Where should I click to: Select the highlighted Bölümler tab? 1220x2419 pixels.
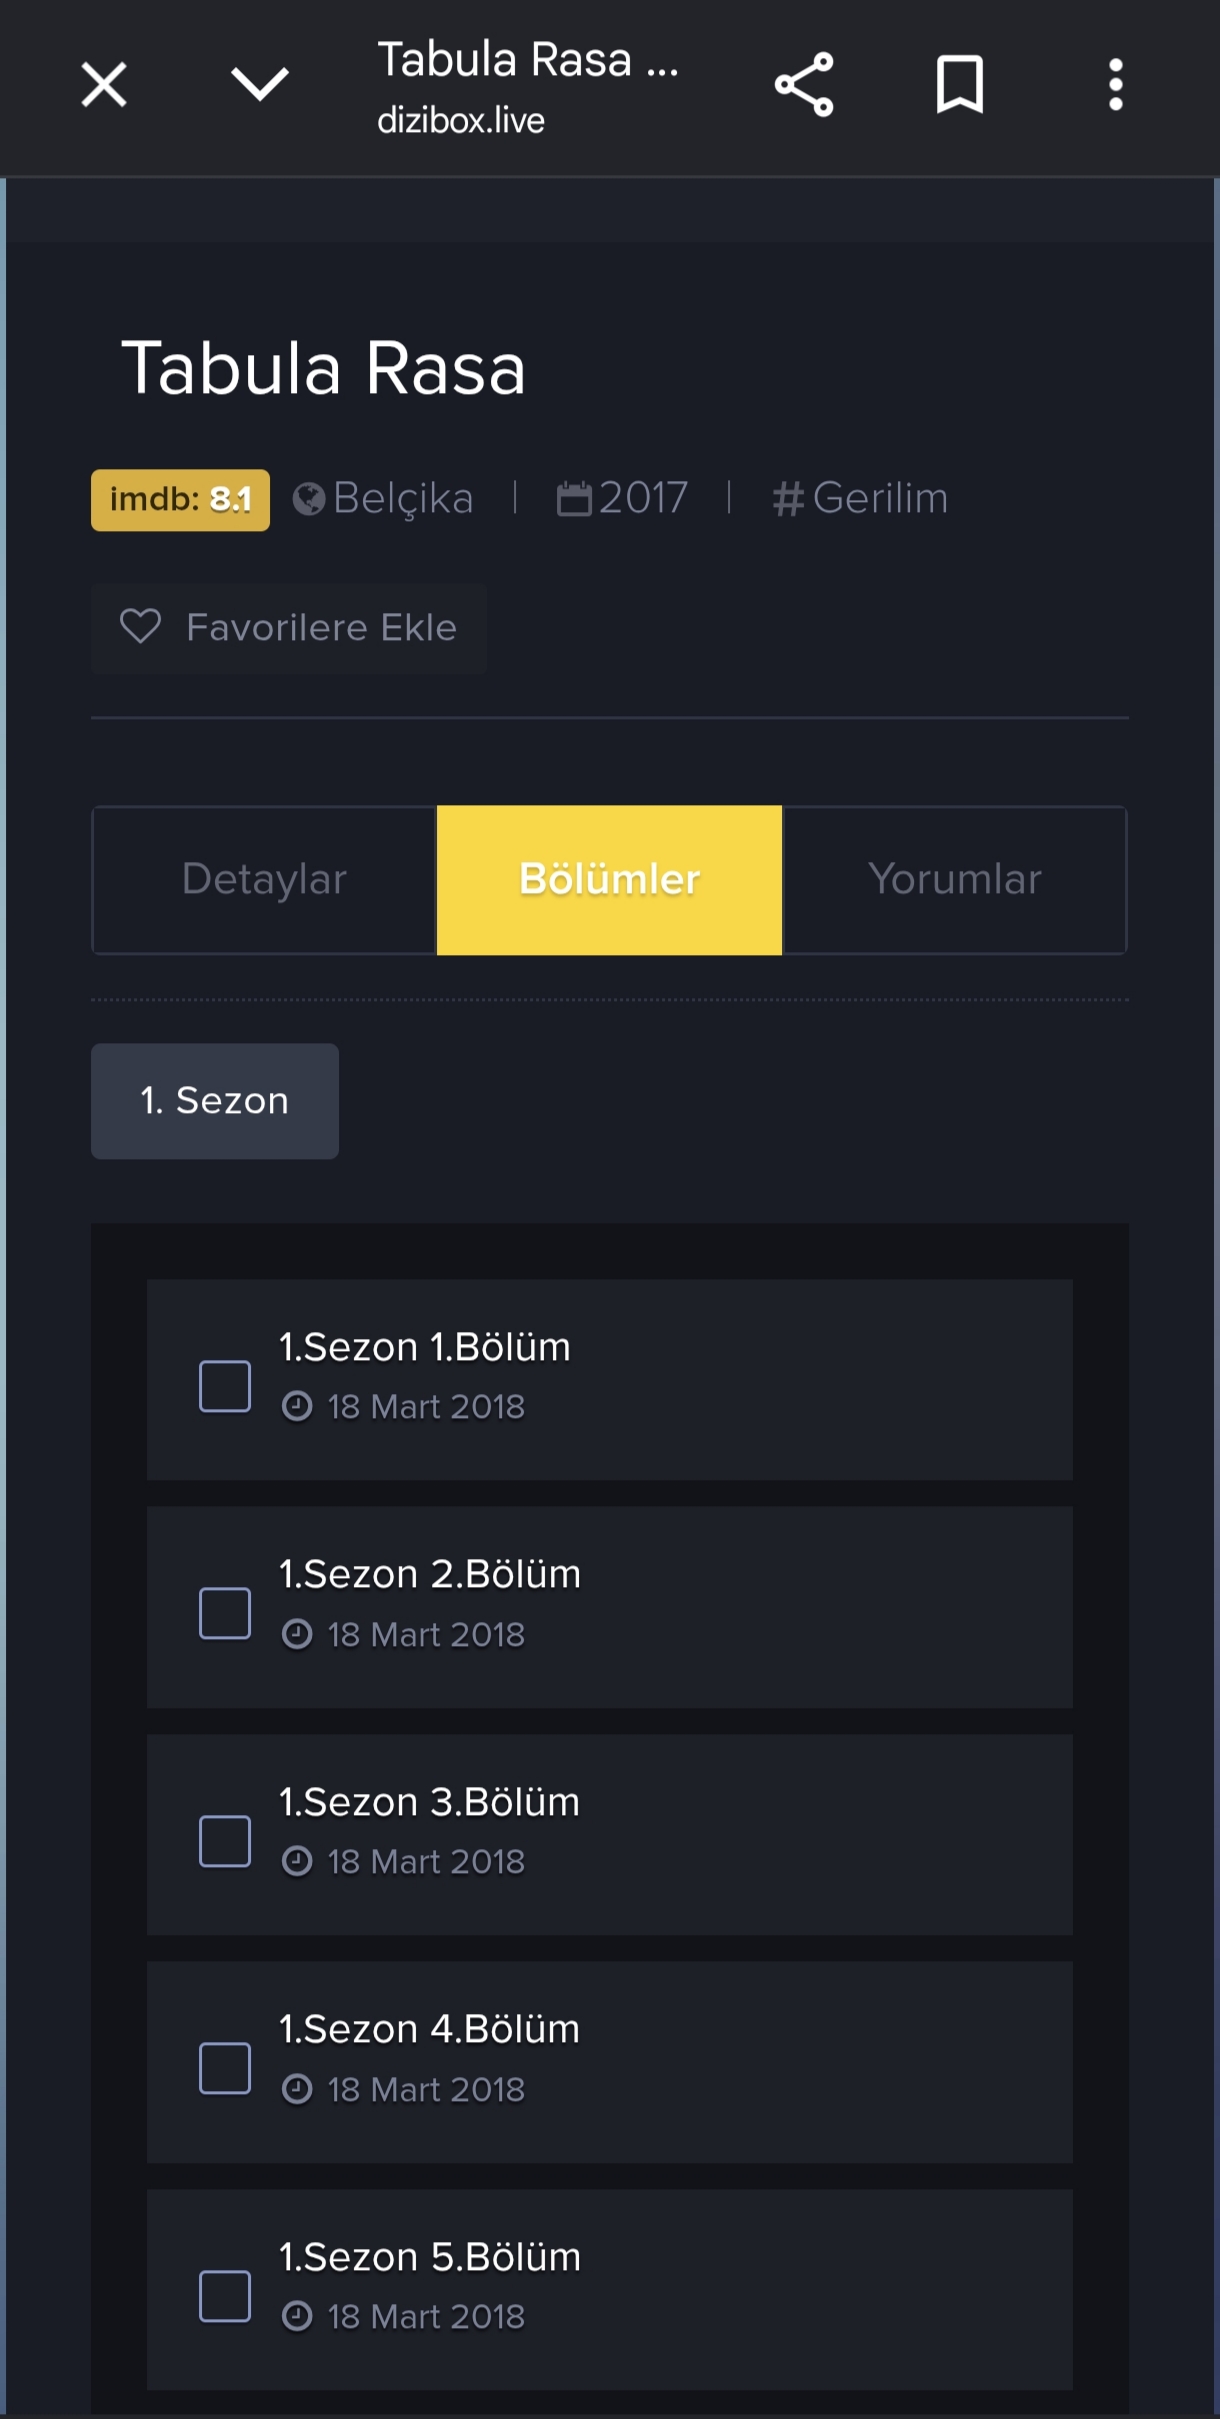(610, 880)
